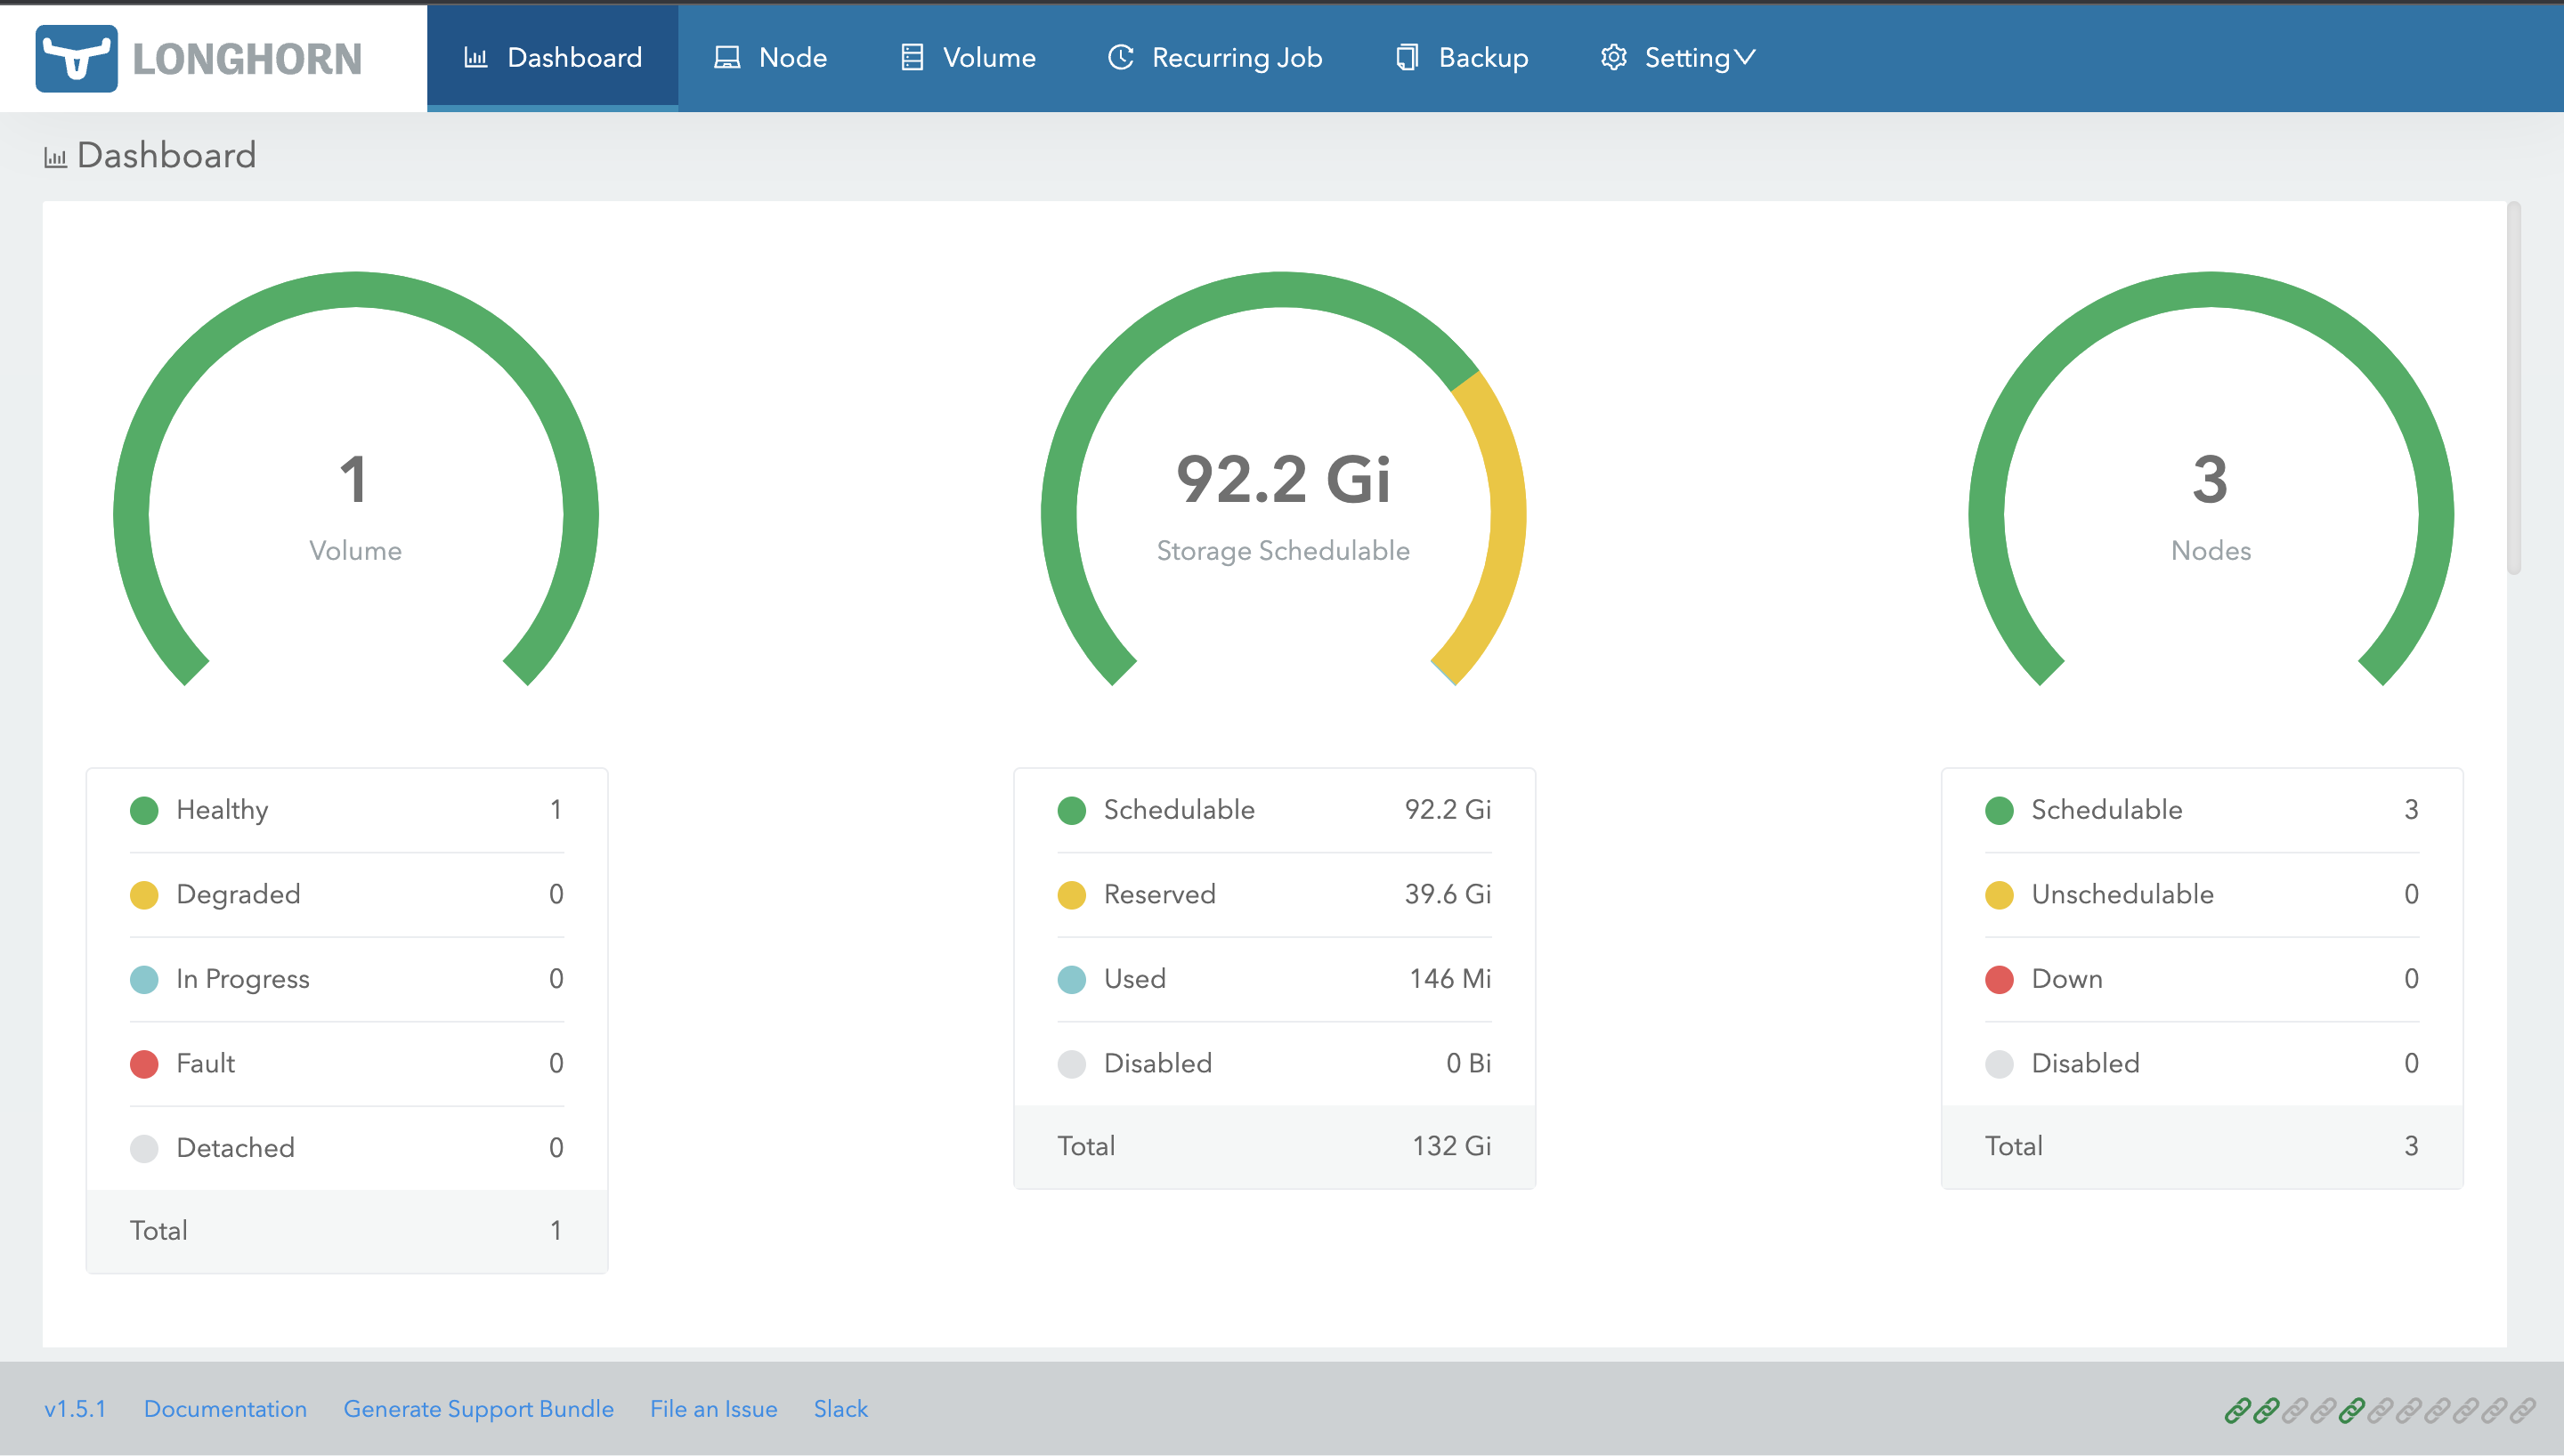Open the Documentation link
Image resolution: width=2564 pixels, height=1456 pixels.
point(225,1409)
